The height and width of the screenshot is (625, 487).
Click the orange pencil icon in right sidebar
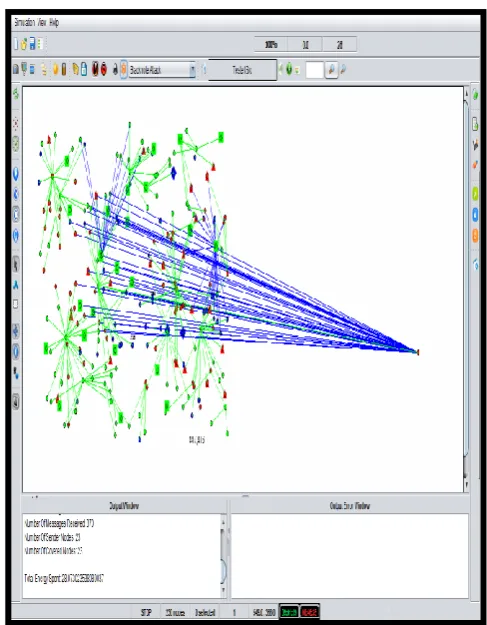click(x=475, y=164)
